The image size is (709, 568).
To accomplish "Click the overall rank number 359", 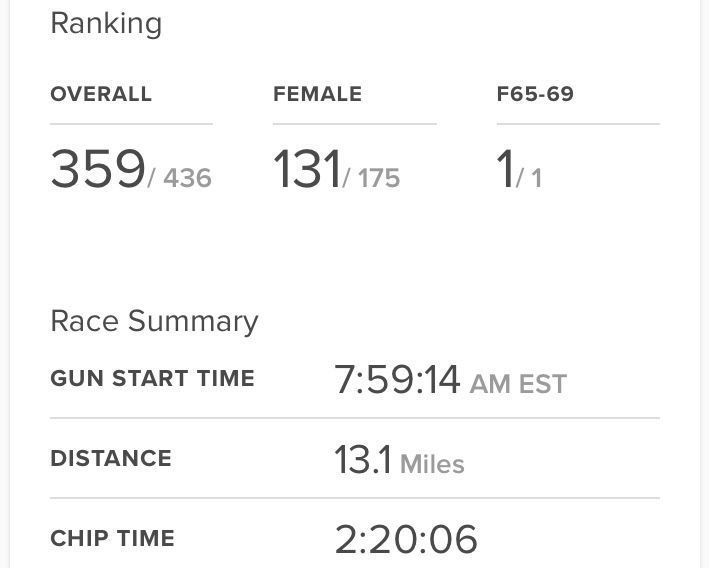I will pyautogui.click(x=98, y=169).
